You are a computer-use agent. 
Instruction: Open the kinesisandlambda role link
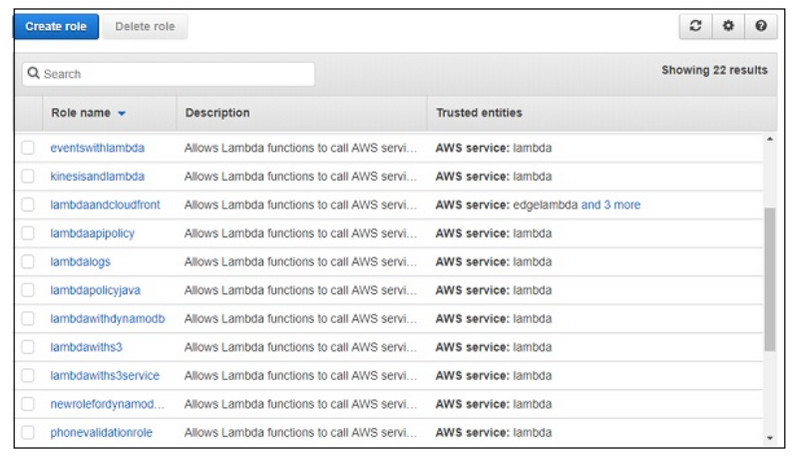(97, 176)
